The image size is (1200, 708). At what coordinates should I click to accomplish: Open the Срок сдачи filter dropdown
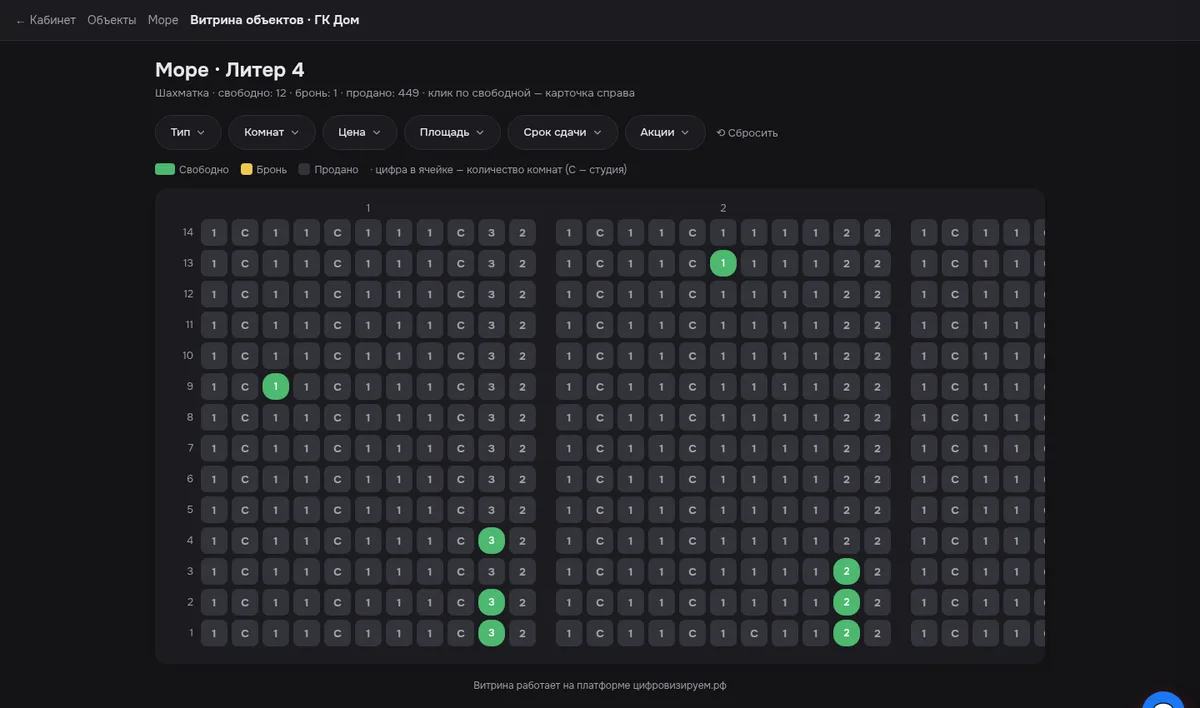[563, 132]
